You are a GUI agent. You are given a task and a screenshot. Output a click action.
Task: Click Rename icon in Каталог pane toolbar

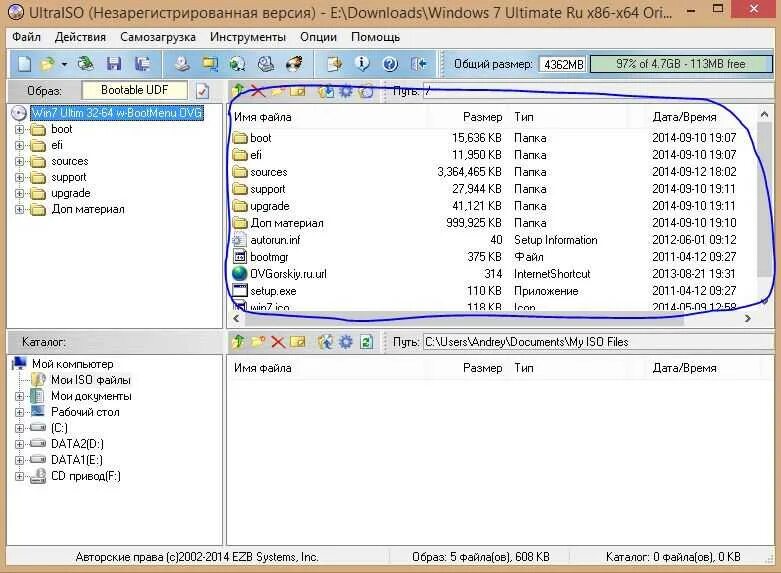pos(297,342)
